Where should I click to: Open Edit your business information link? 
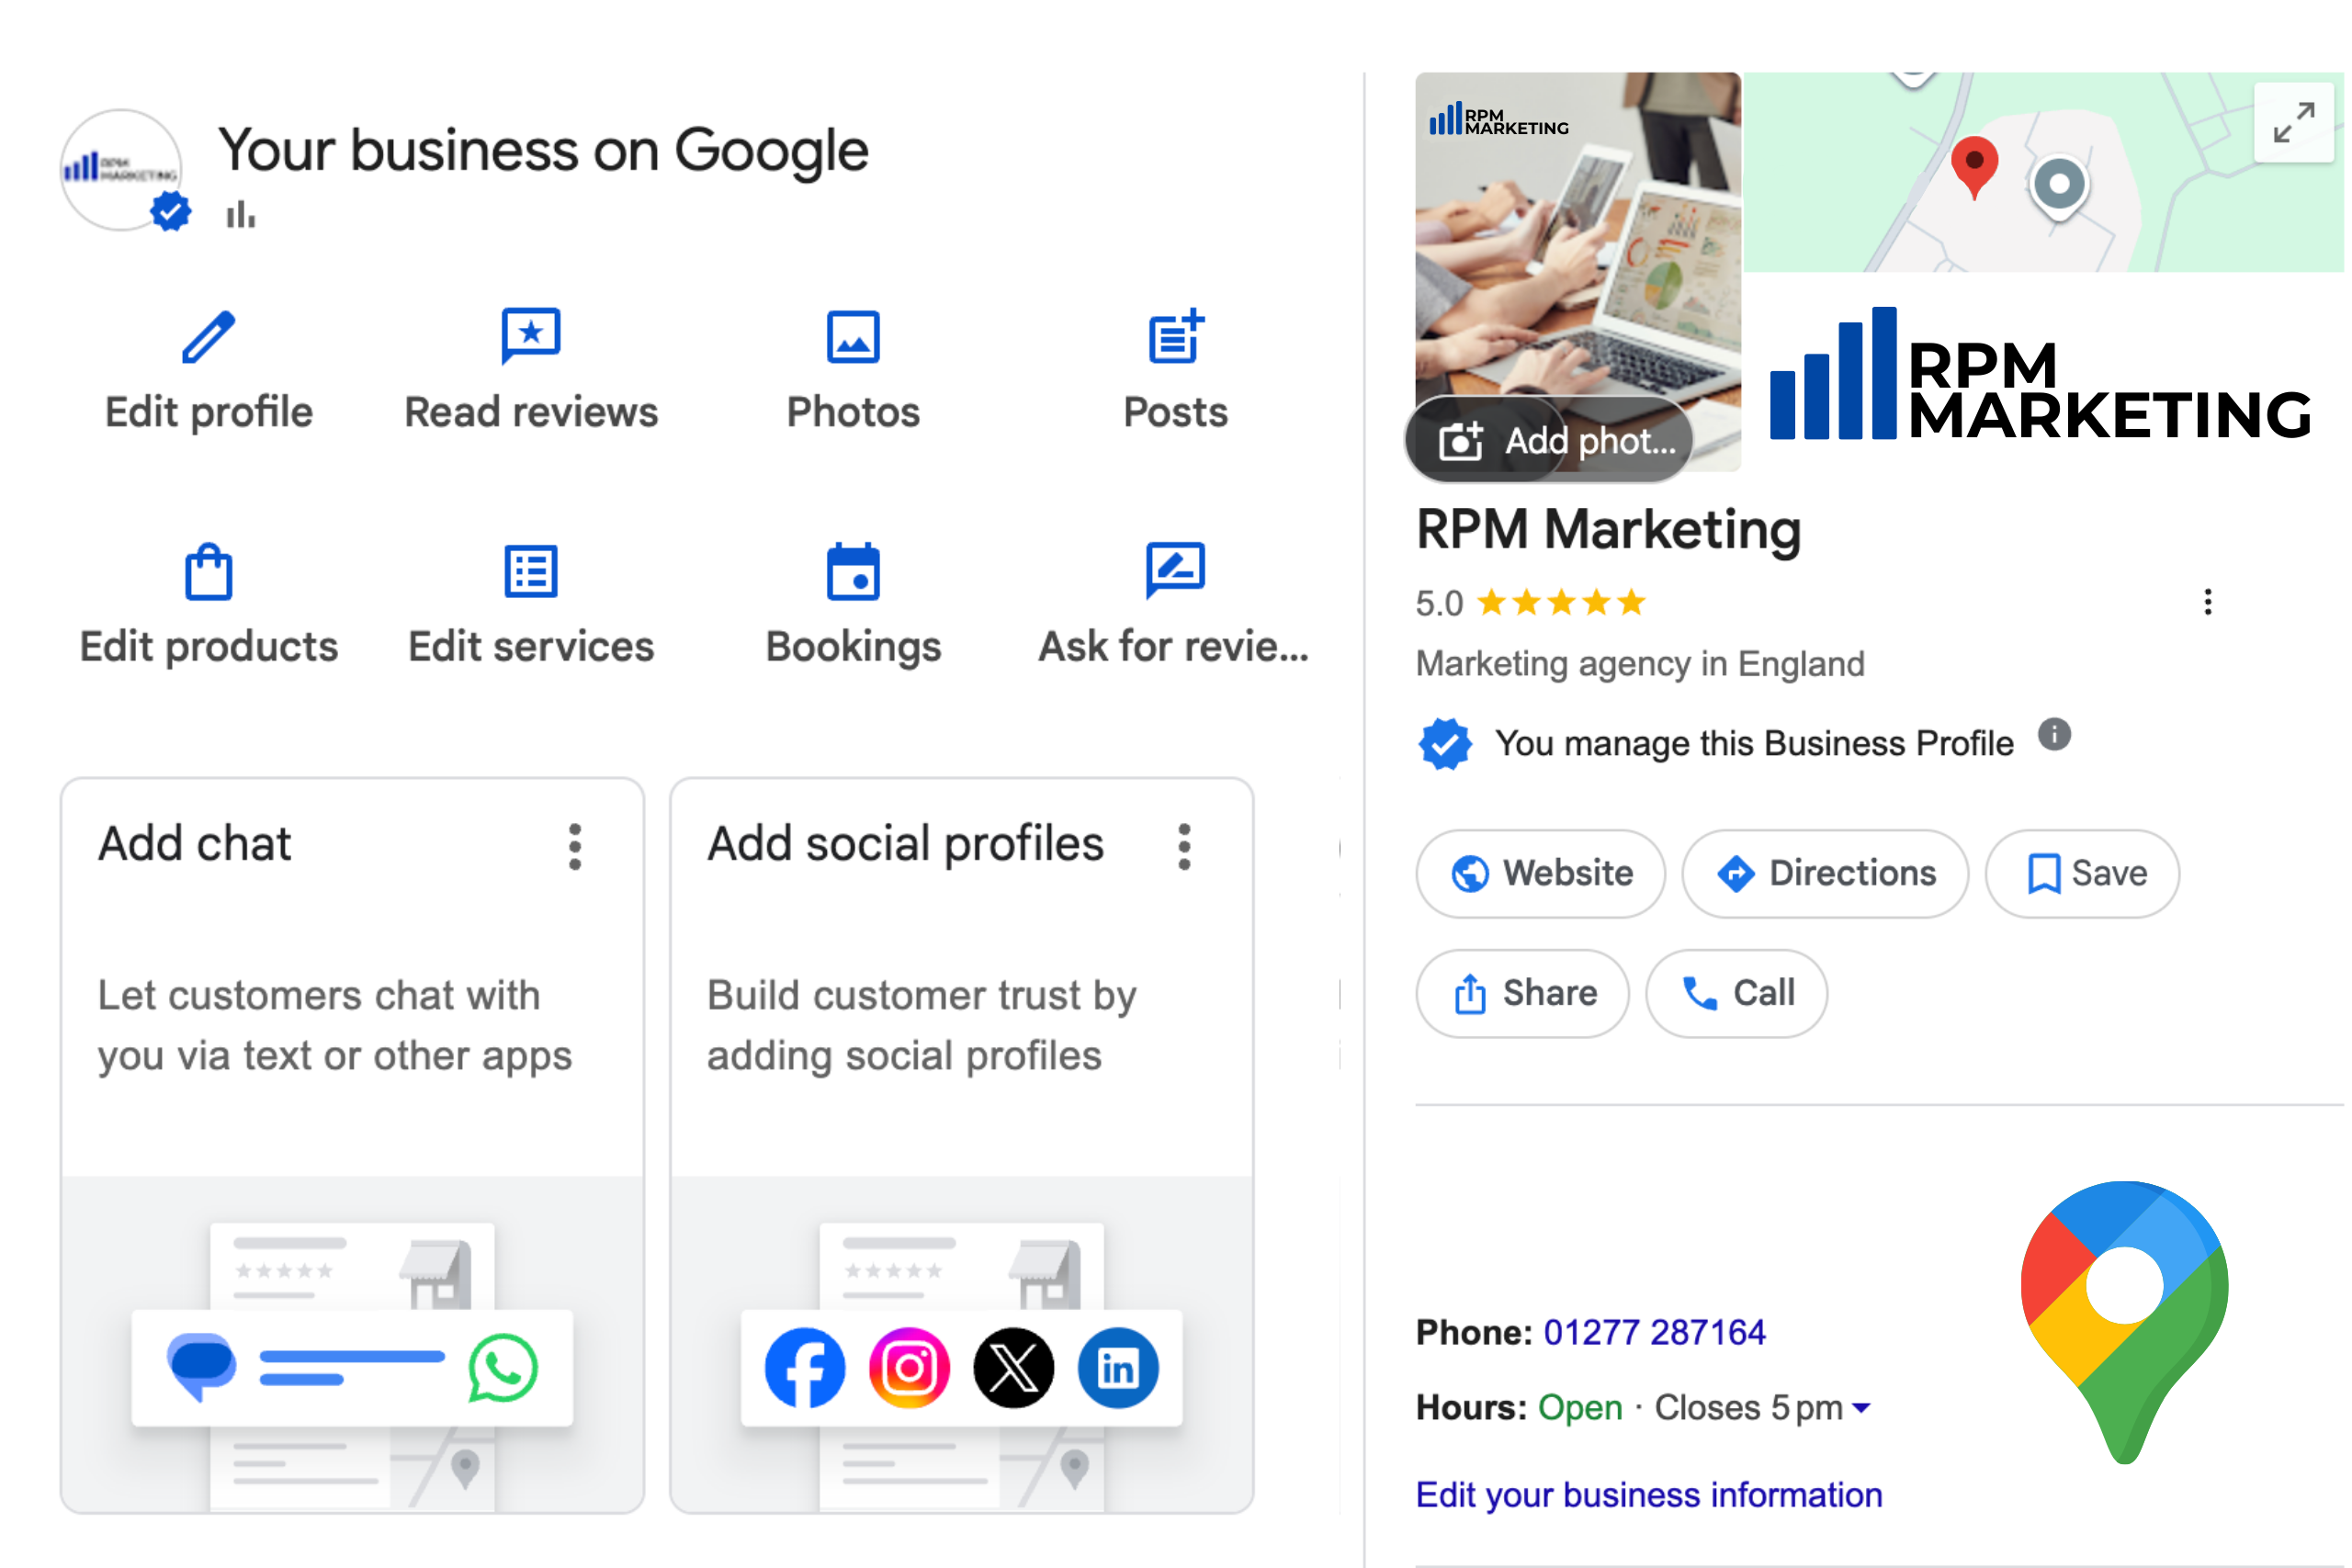pyautogui.click(x=1649, y=1495)
